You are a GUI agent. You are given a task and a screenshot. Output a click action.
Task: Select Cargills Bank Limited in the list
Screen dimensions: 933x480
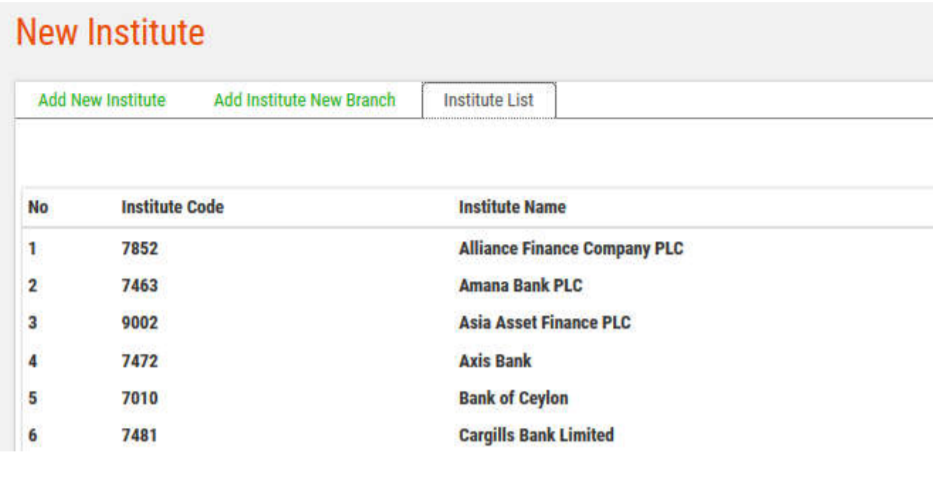pos(536,435)
